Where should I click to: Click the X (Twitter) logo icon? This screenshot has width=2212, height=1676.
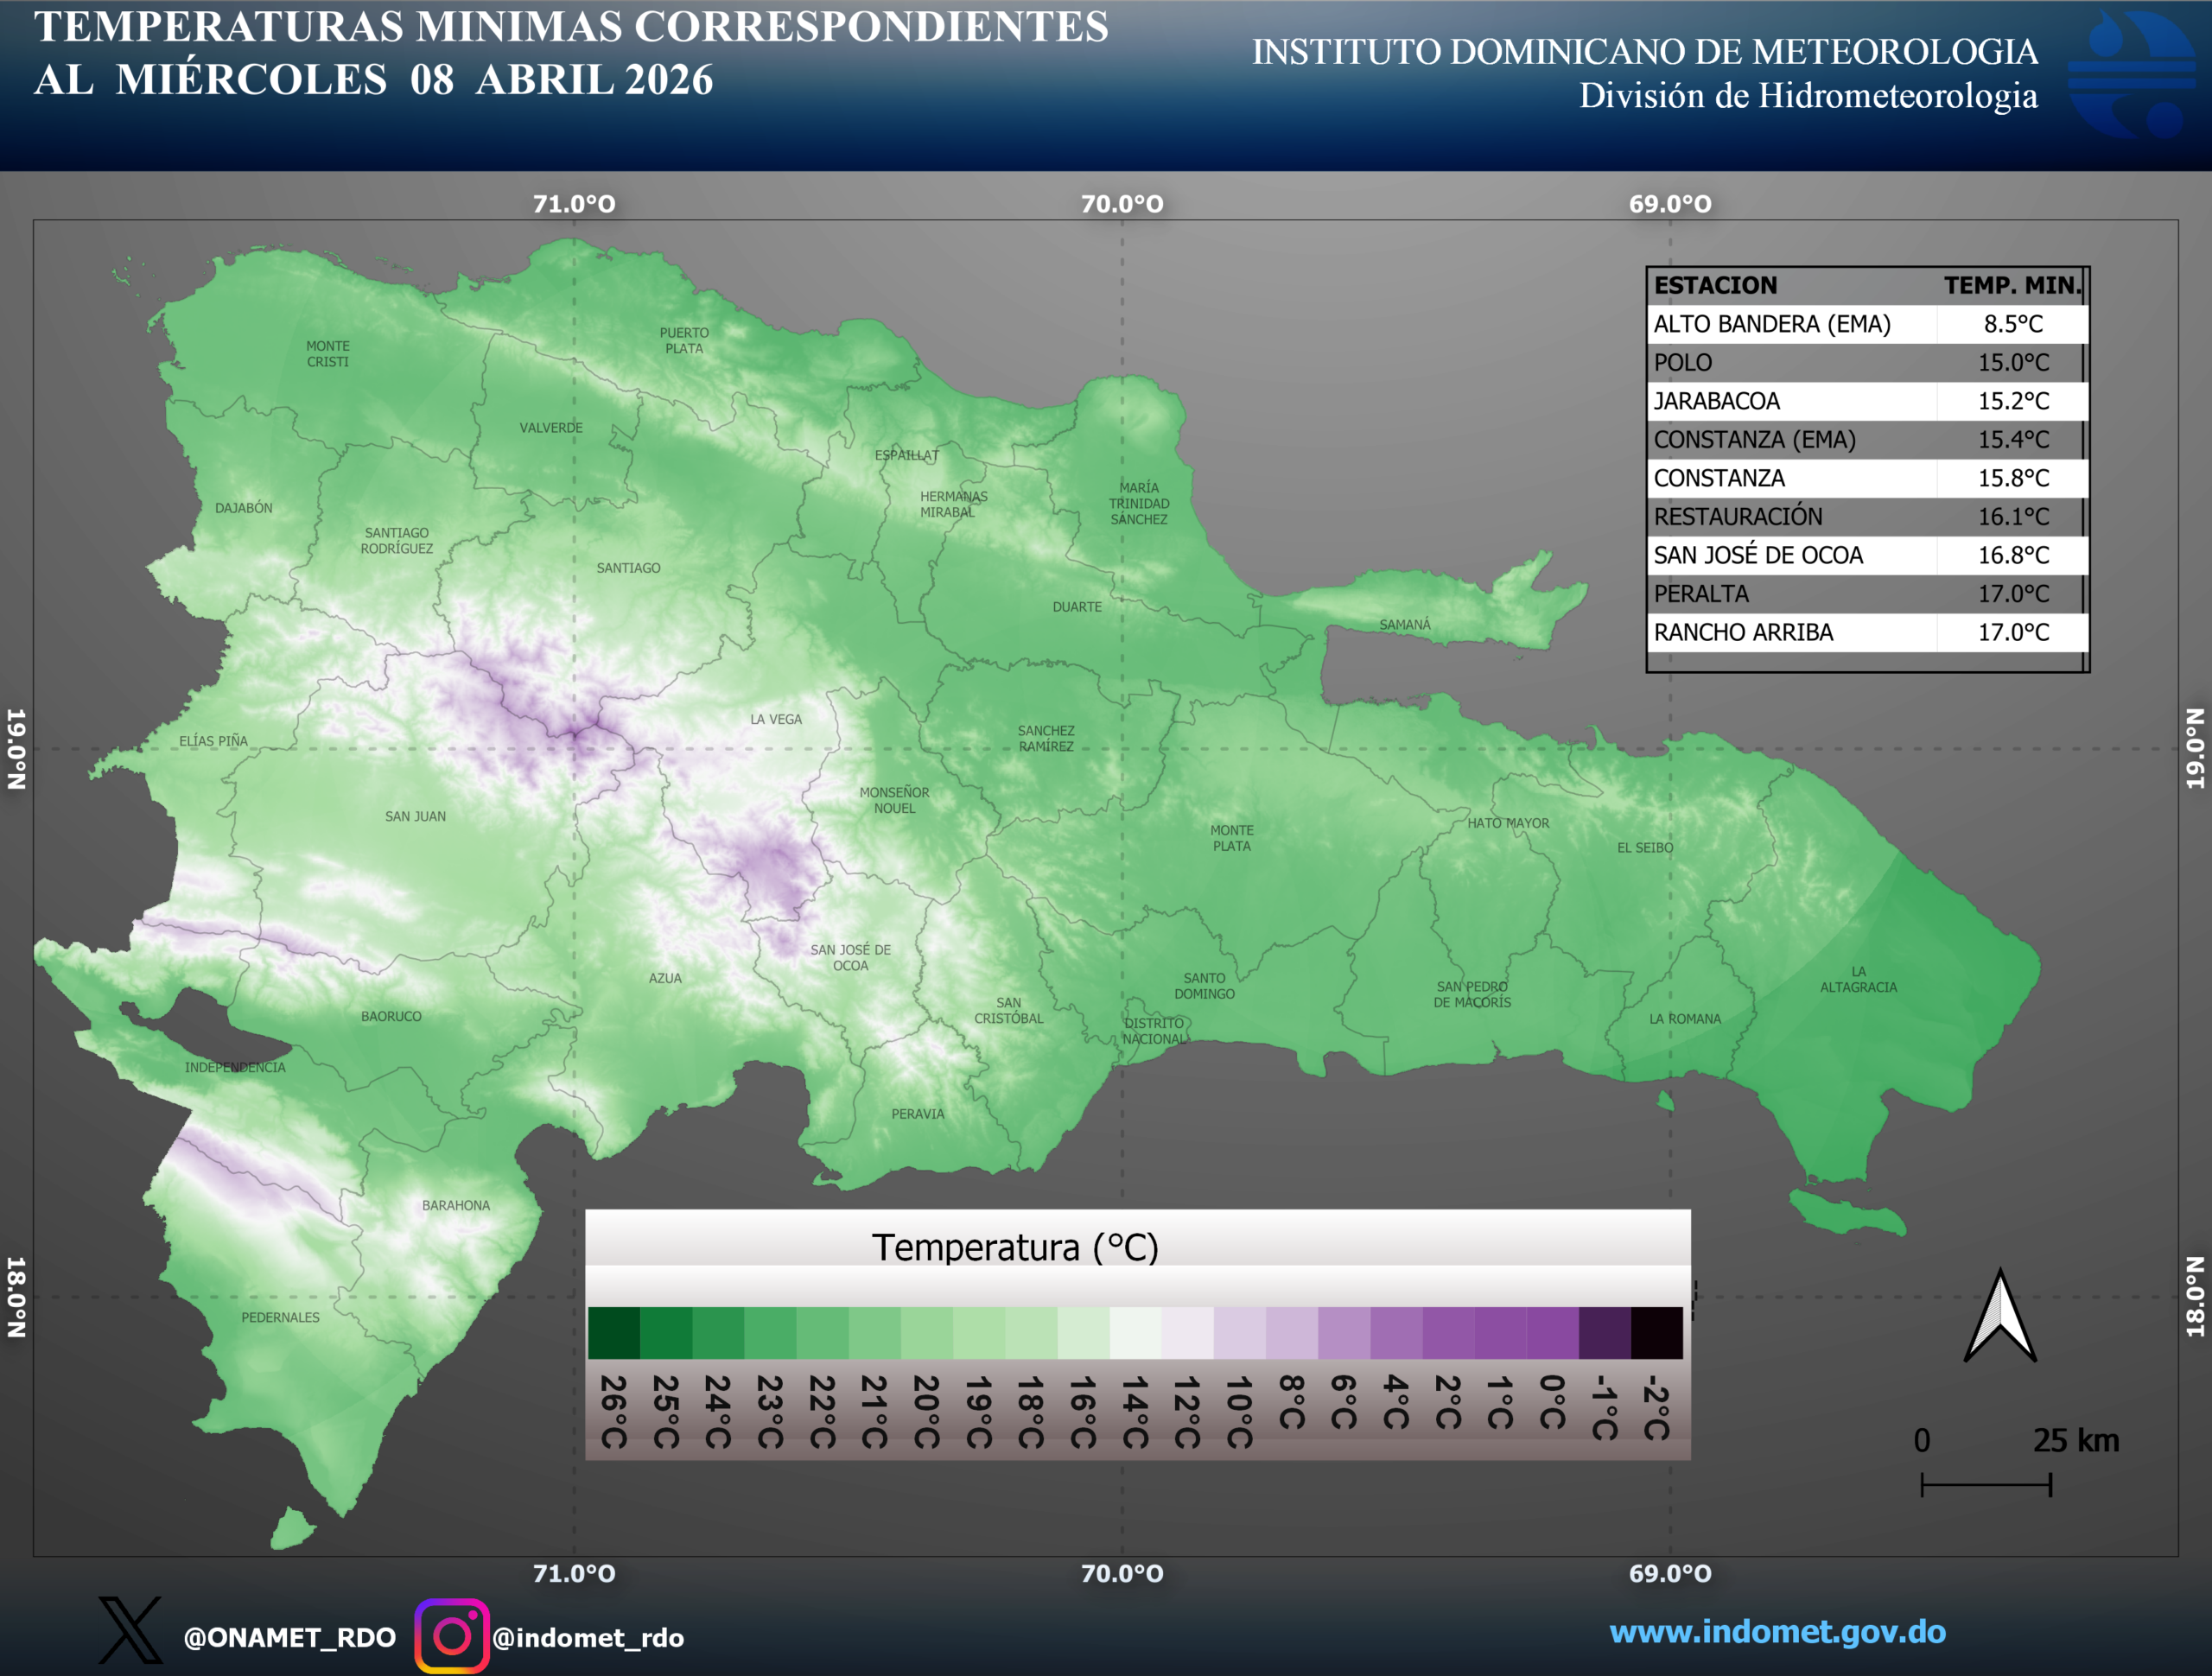pyautogui.click(x=130, y=1630)
